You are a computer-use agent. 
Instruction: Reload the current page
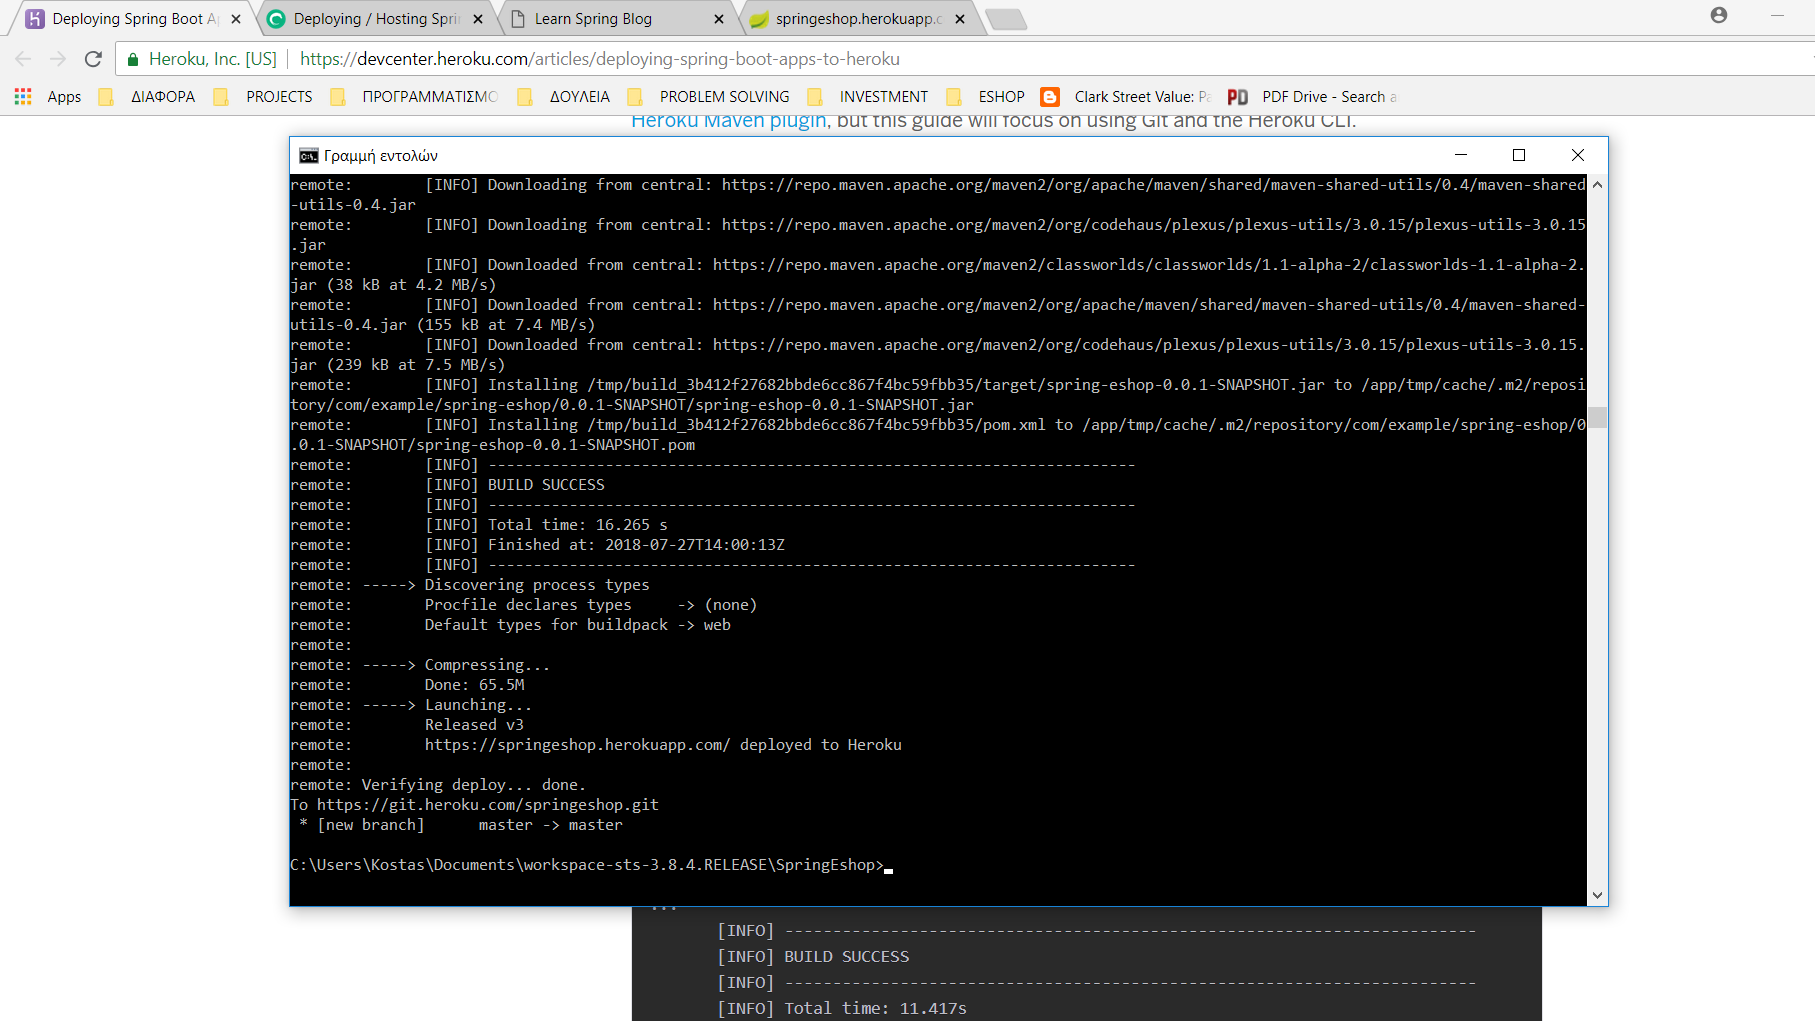[93, 59]
